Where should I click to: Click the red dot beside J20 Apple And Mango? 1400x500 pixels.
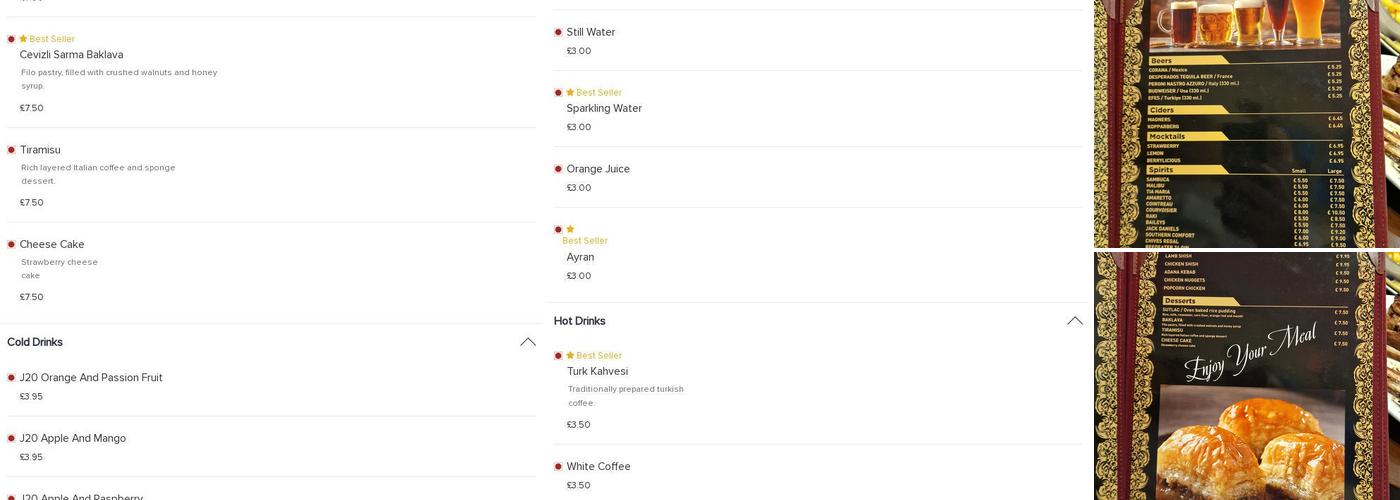click(x=11, y=438)
